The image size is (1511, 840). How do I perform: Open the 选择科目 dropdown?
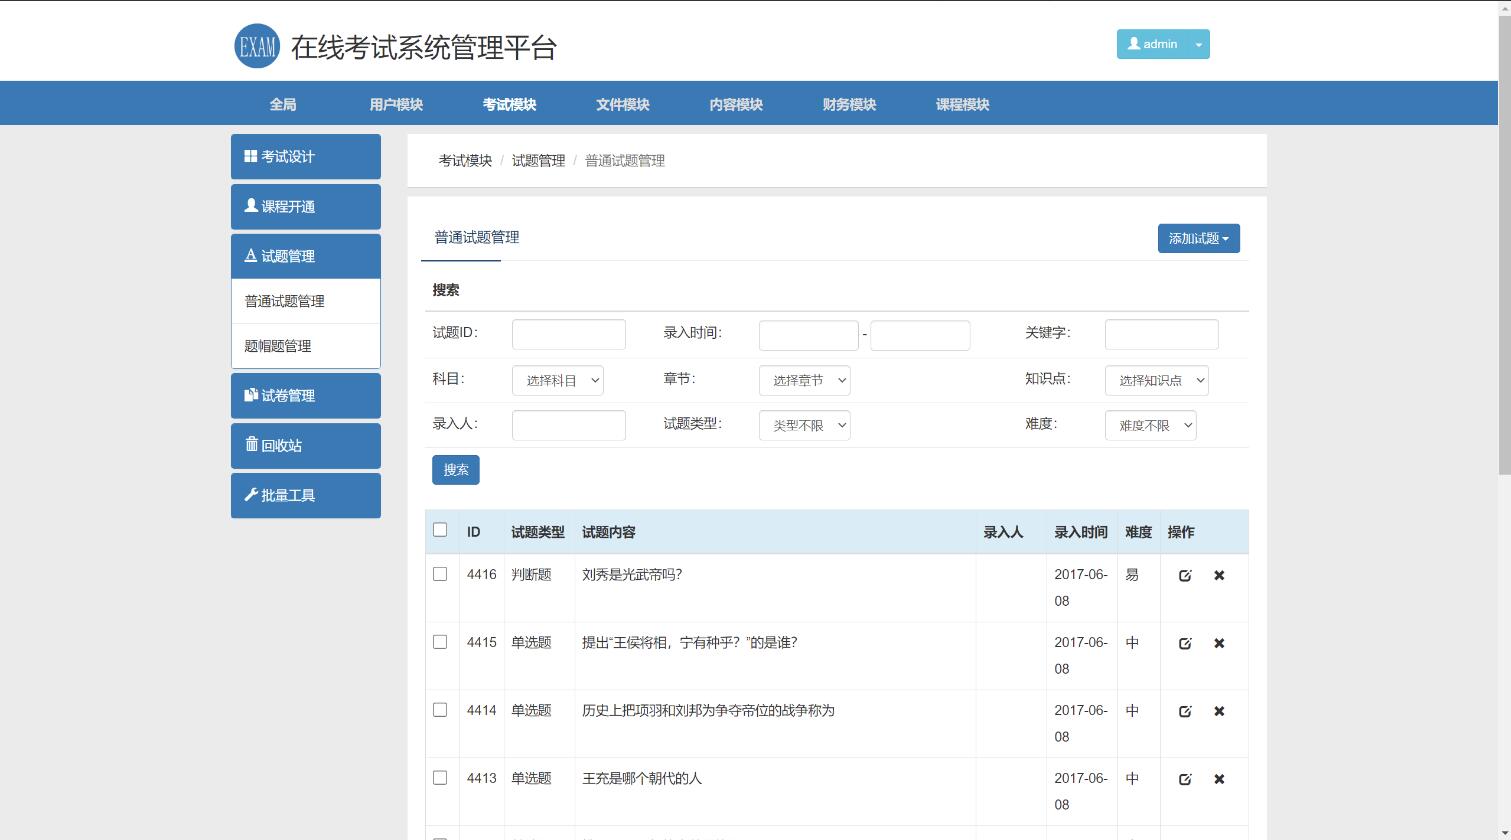[557, 381]
